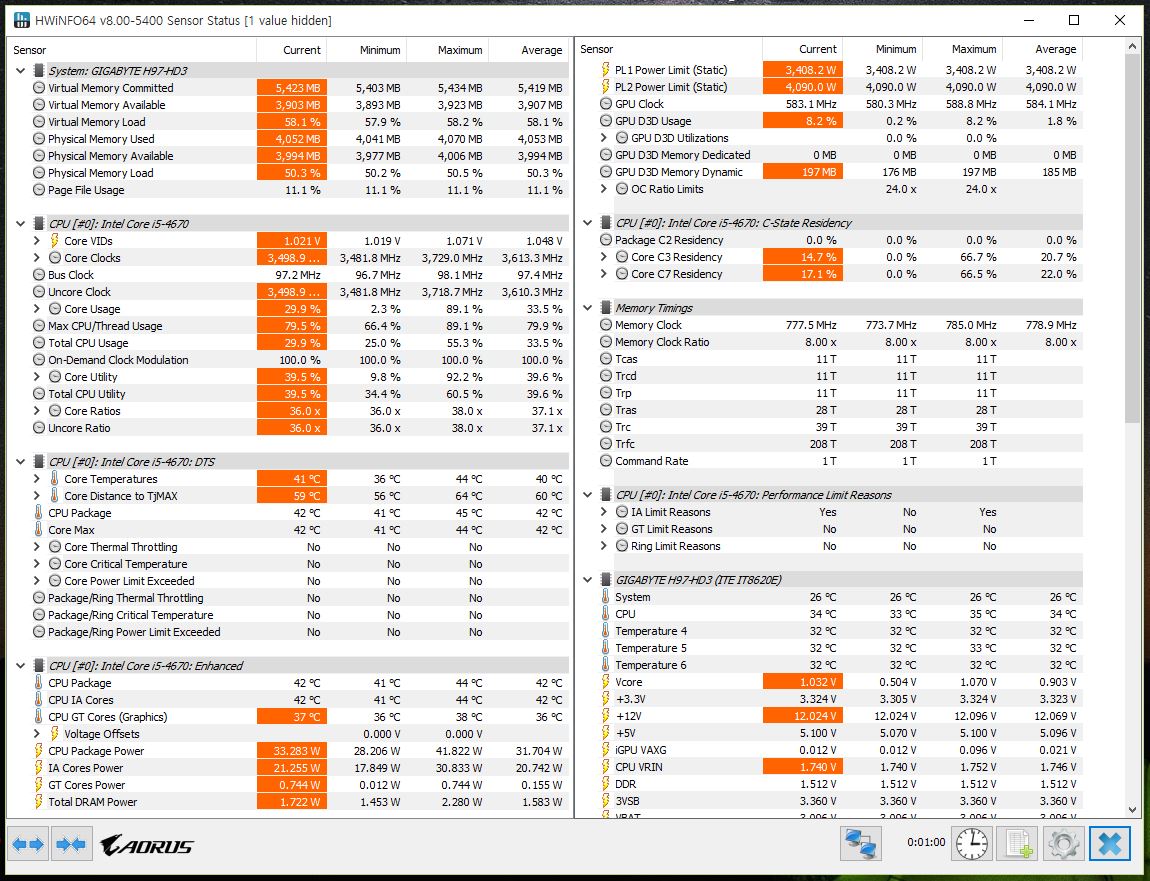Click the left pane's Sensor column header
The width and height of the screenshot is (1150, 881).
click(132, 50)
